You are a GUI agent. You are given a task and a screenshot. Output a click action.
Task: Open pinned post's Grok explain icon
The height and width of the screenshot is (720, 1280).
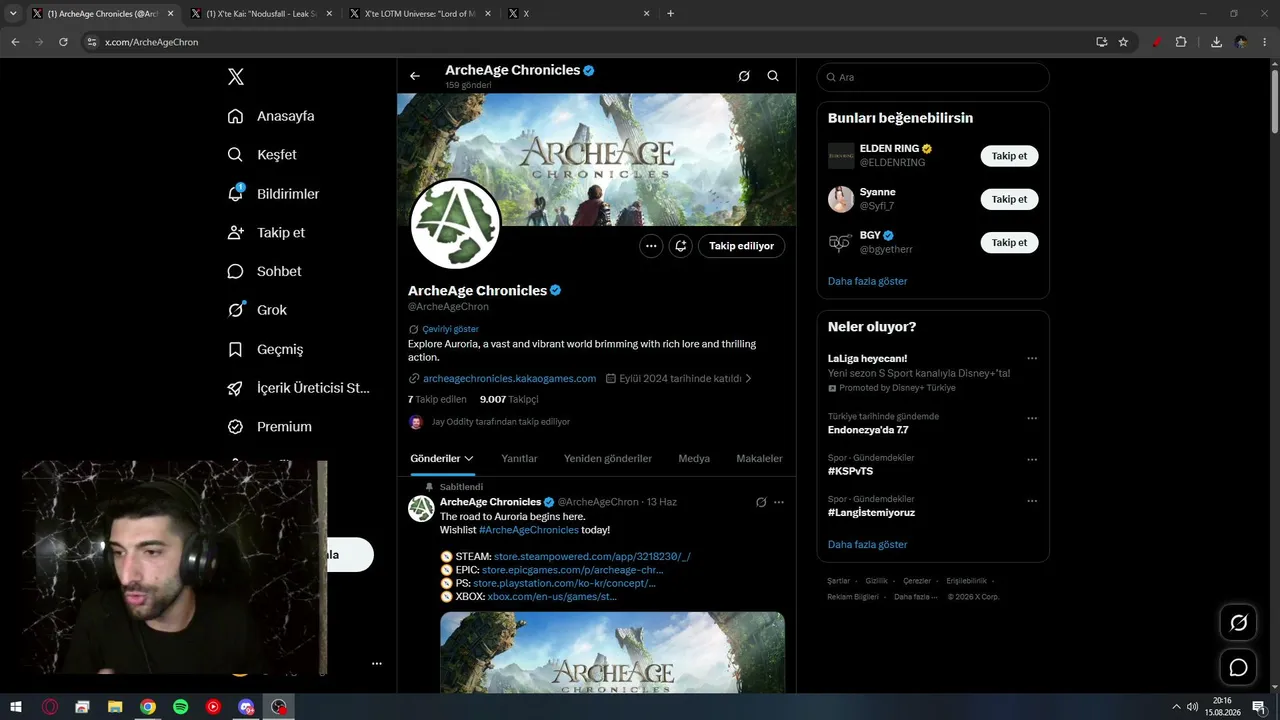pos(761,502)
